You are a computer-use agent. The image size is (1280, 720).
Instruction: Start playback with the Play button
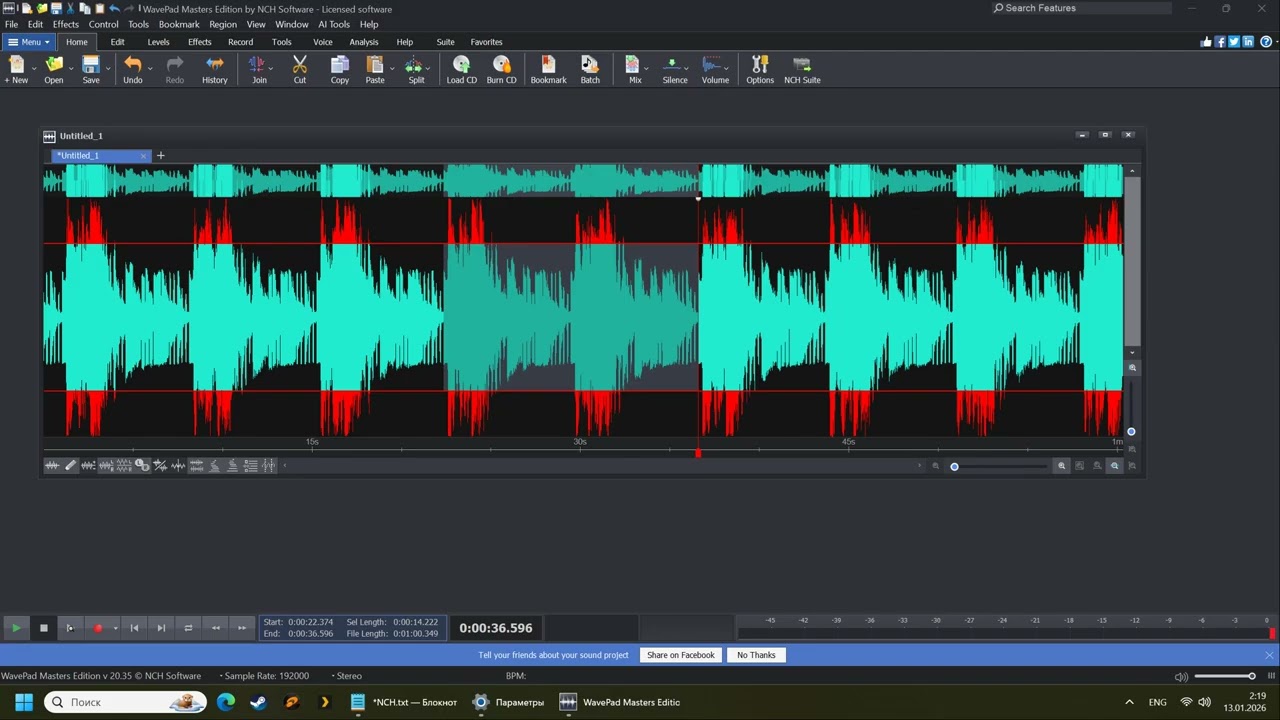pyautogui.click(x=16, y=628)
